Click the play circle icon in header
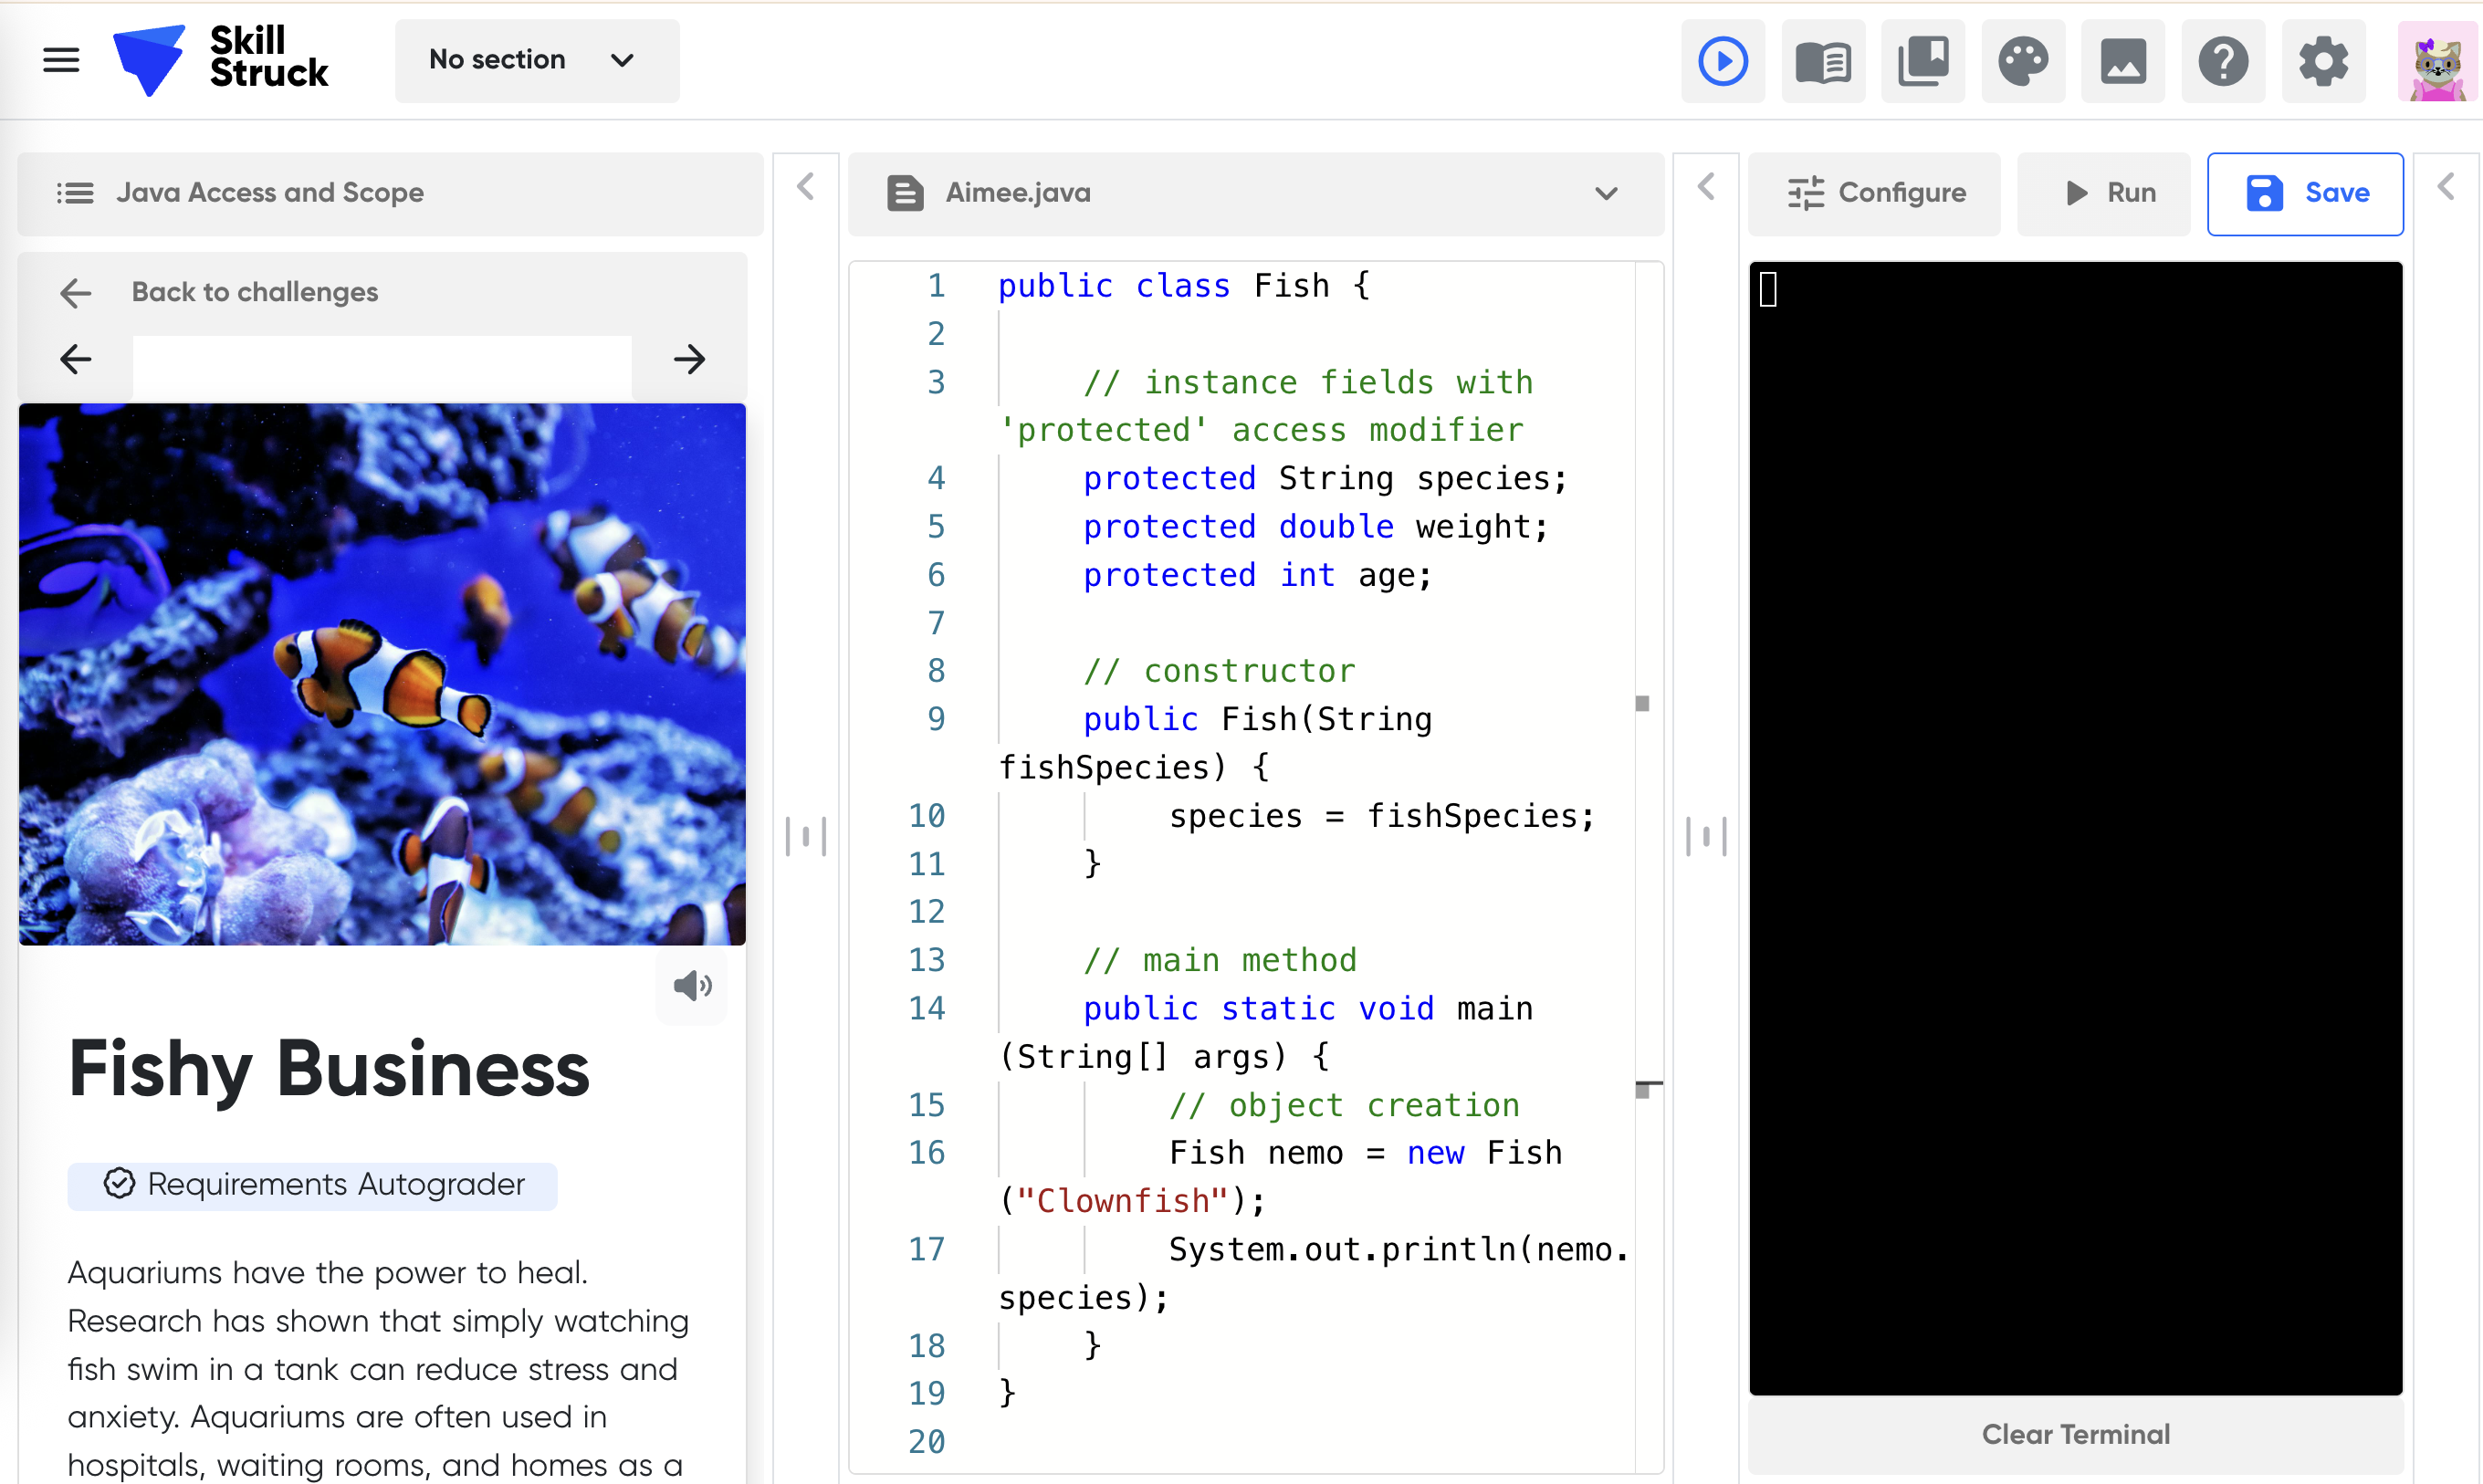 [1722, 62]
